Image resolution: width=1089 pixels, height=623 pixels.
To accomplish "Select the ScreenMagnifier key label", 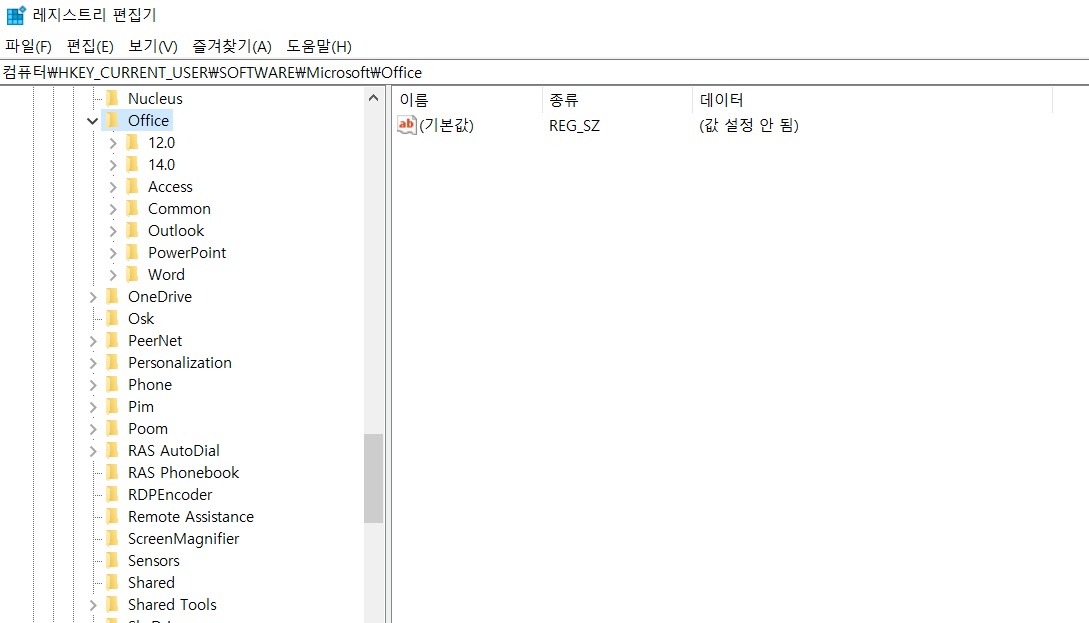I will pos(183,539).
